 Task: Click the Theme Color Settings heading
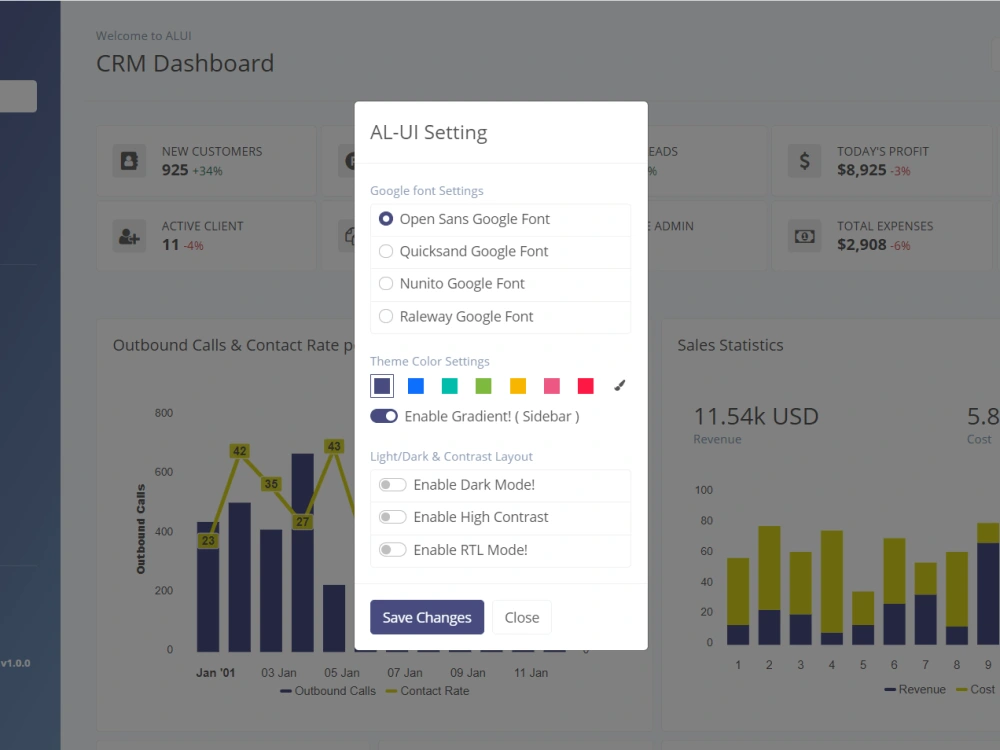click(x=430, y=361)
